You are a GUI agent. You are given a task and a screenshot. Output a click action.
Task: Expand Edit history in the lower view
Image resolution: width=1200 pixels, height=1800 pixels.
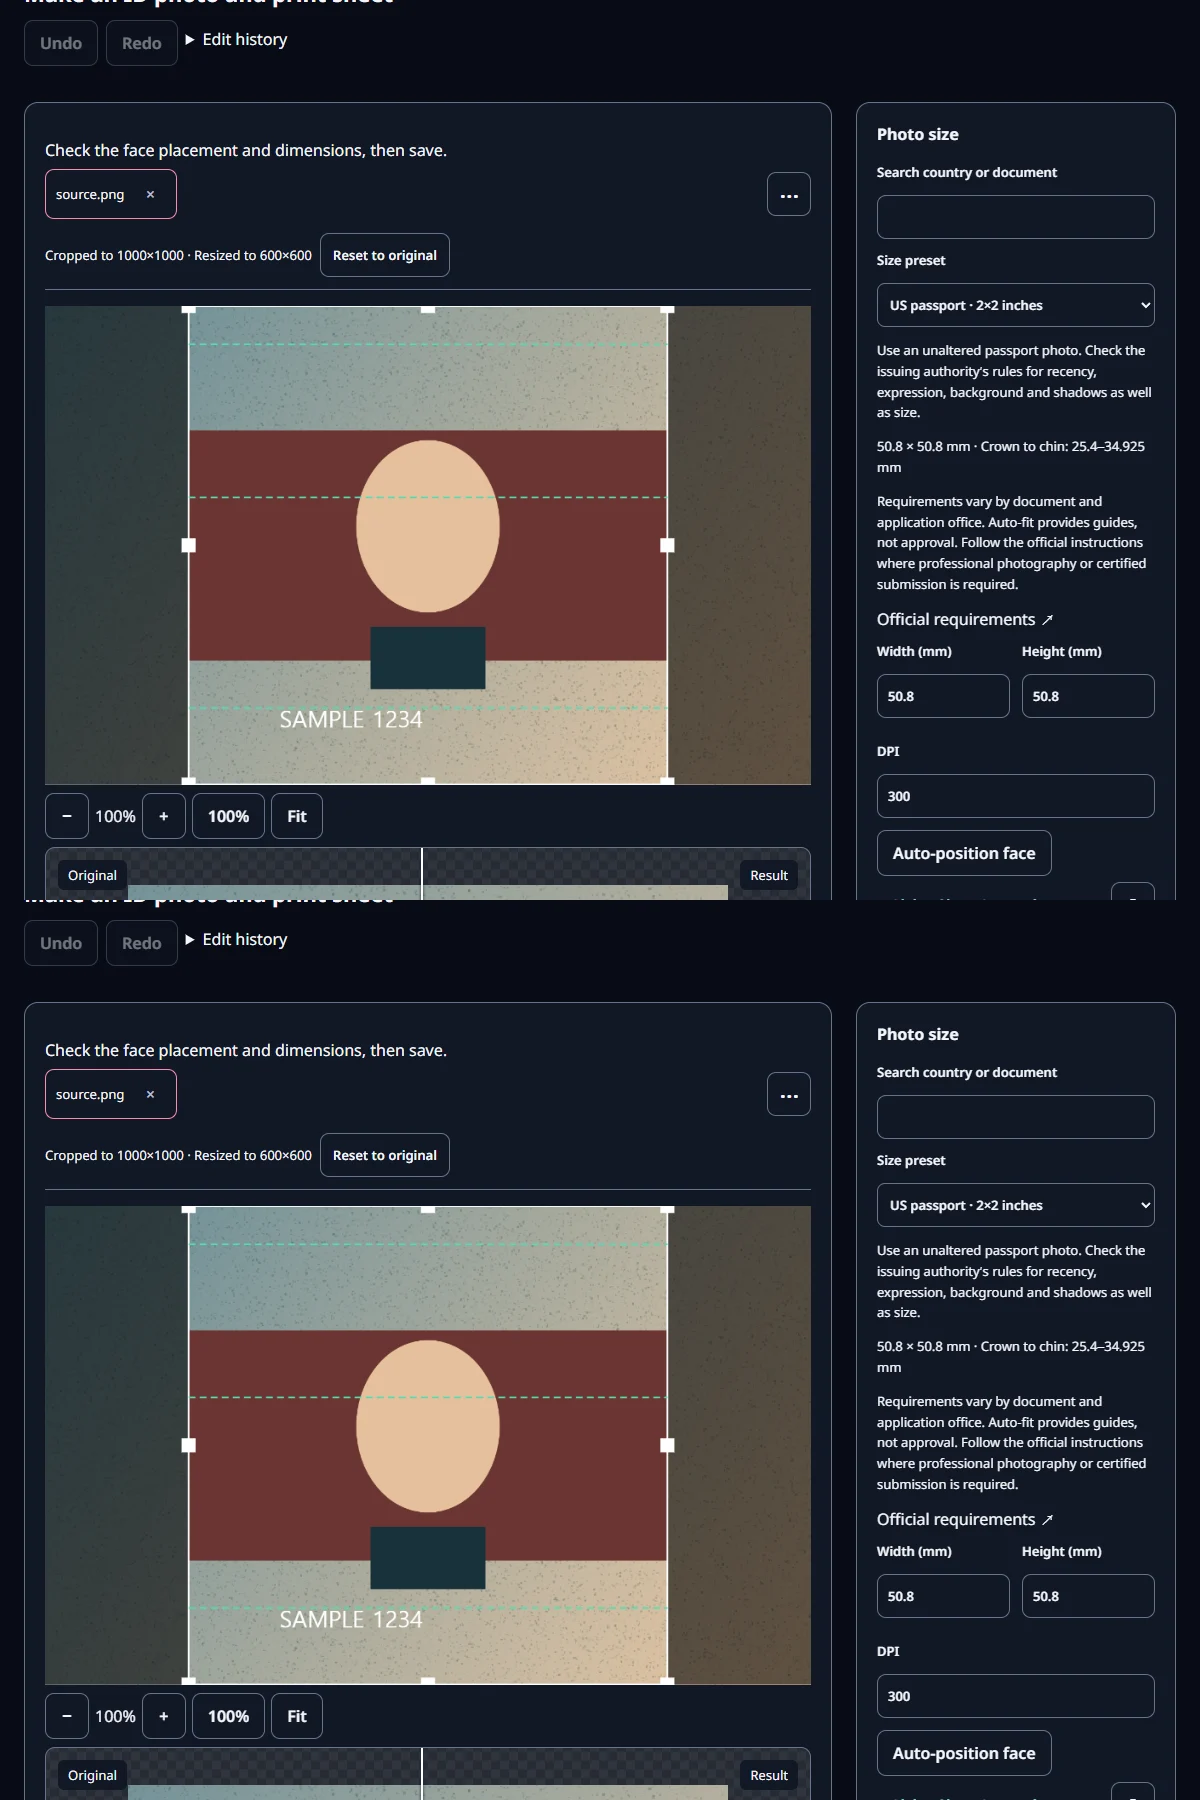pos(236,939)
